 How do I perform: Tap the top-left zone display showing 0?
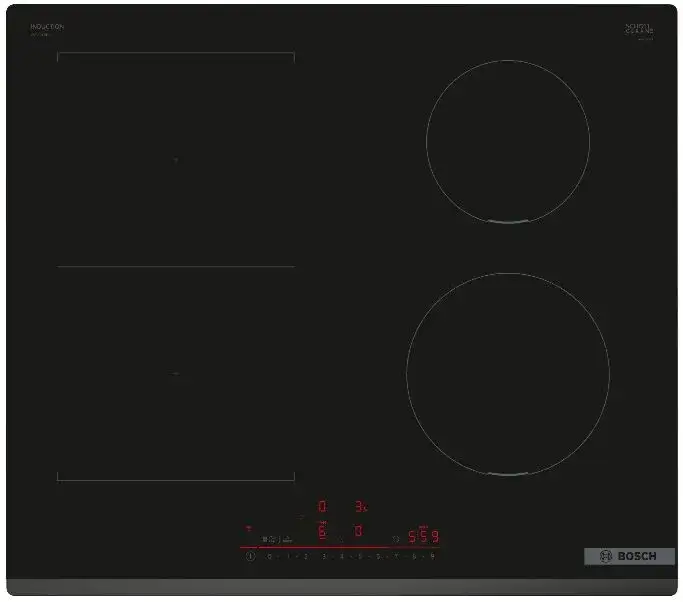coord(322,507)
